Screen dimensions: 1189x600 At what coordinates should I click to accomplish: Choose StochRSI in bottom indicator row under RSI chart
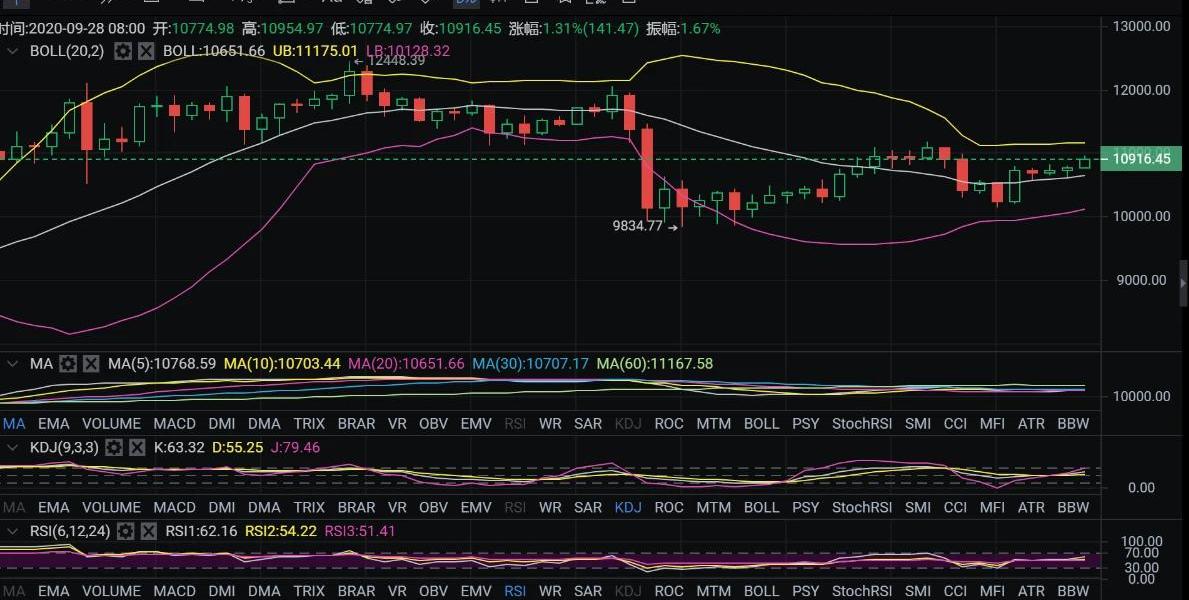coord(862,591)
